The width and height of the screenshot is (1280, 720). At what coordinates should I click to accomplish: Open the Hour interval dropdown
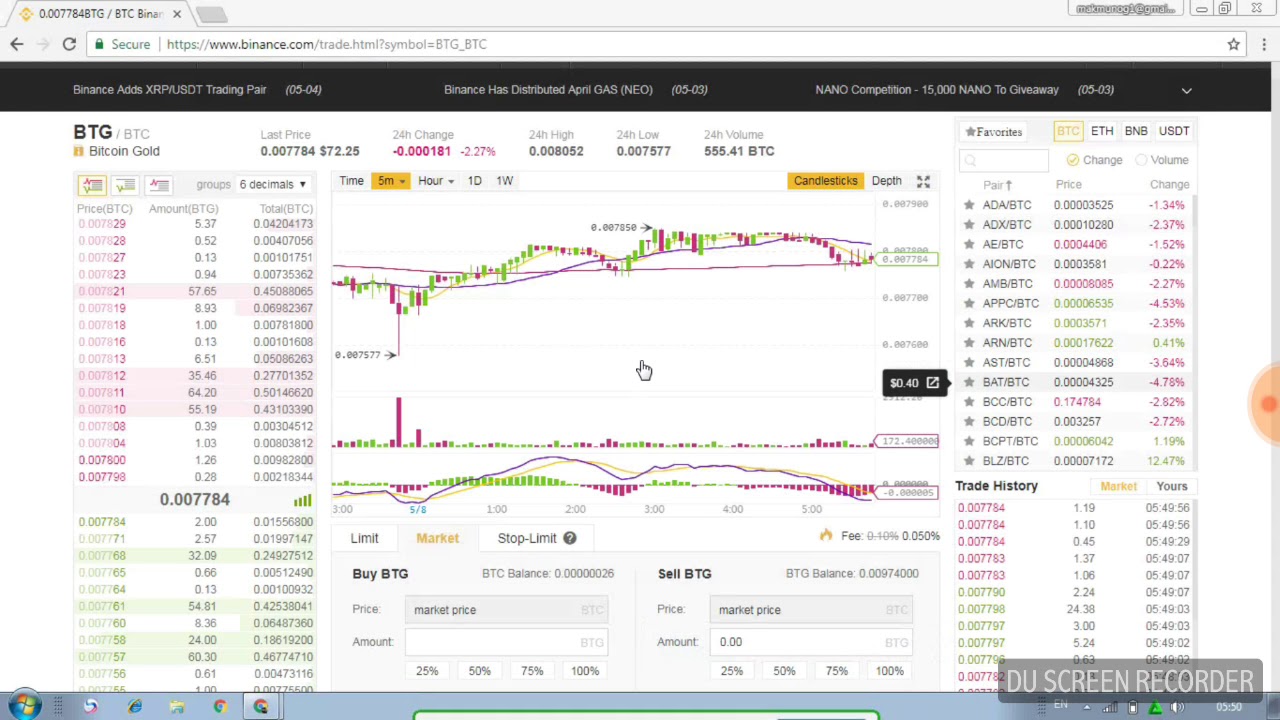tap(436, 181)
